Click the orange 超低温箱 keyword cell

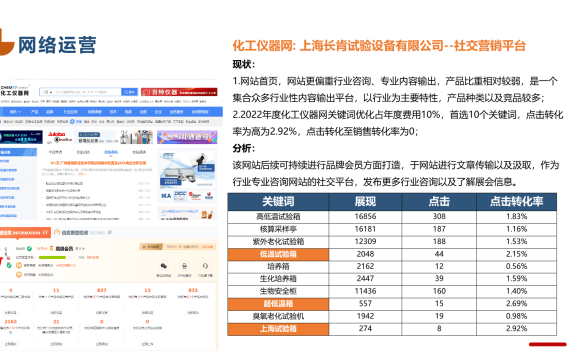pos(278,304)
